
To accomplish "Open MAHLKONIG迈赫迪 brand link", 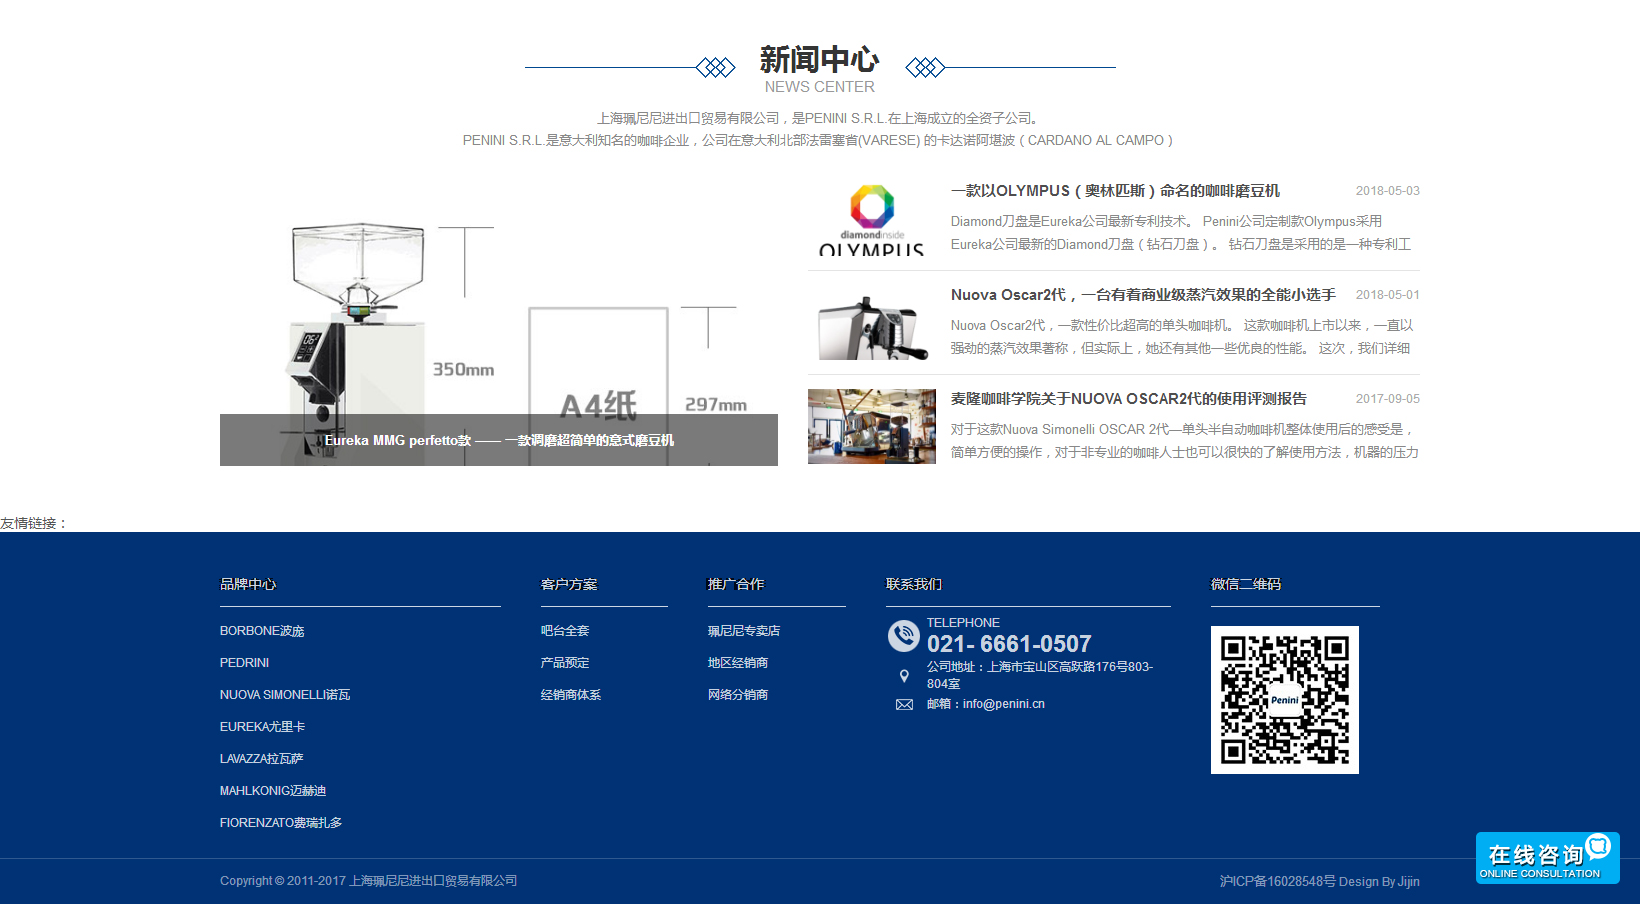I will (x=273, y=791).
